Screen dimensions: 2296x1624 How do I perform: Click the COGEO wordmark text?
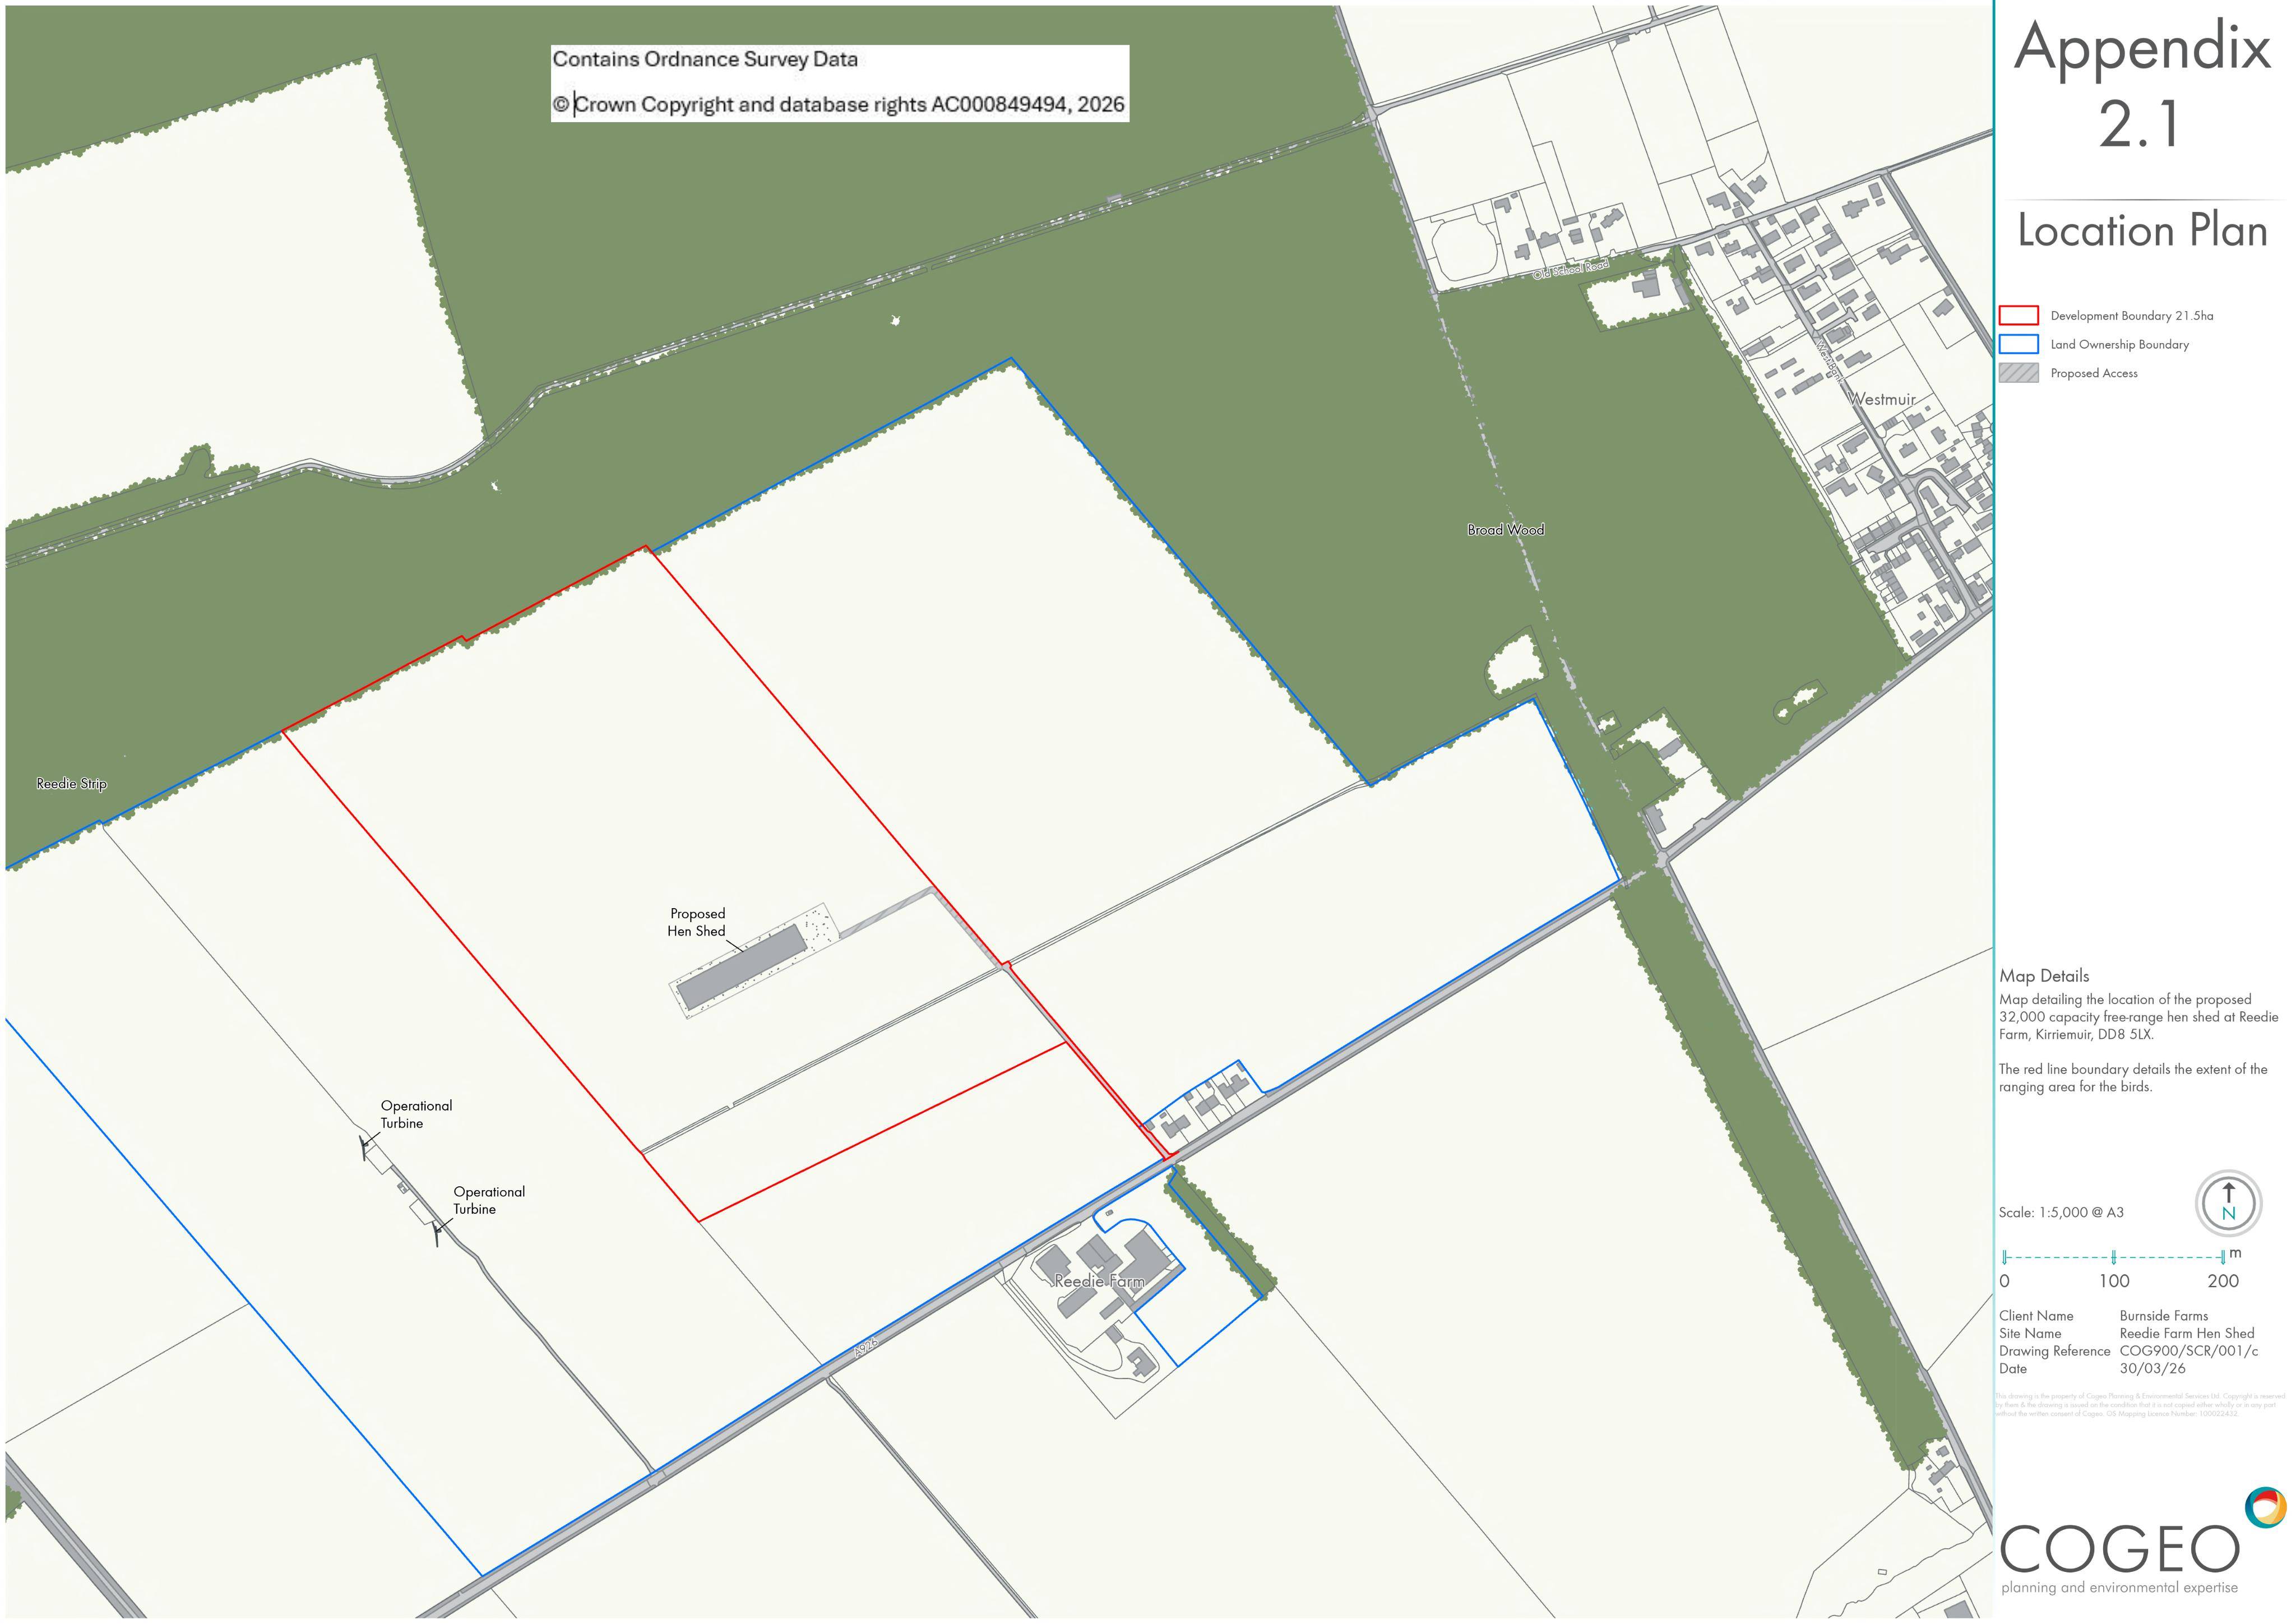click(2120, 1549)
